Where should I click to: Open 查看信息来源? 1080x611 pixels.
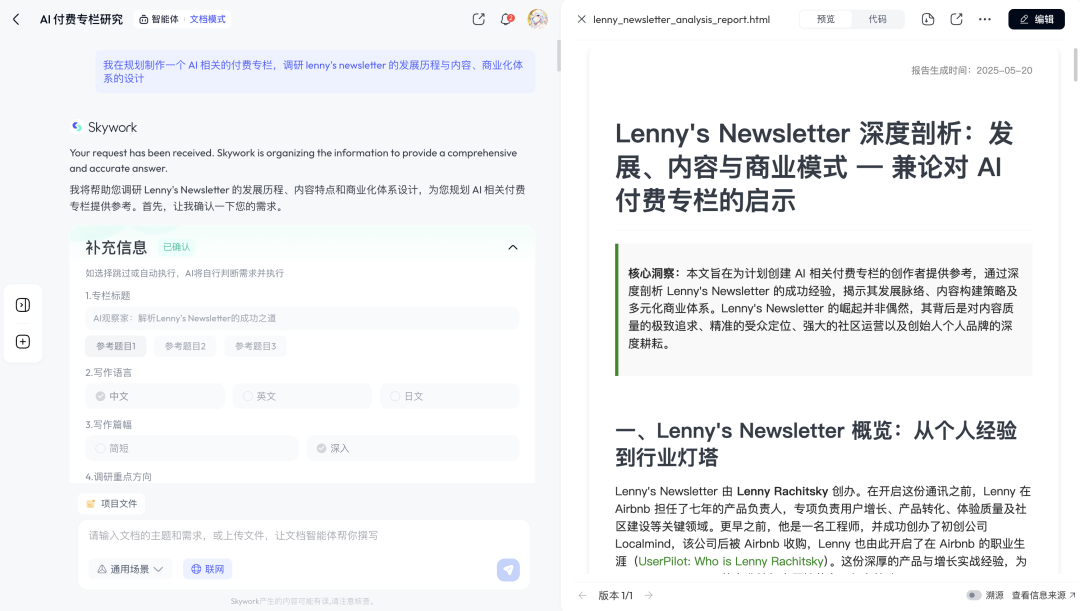point(1043,595)
